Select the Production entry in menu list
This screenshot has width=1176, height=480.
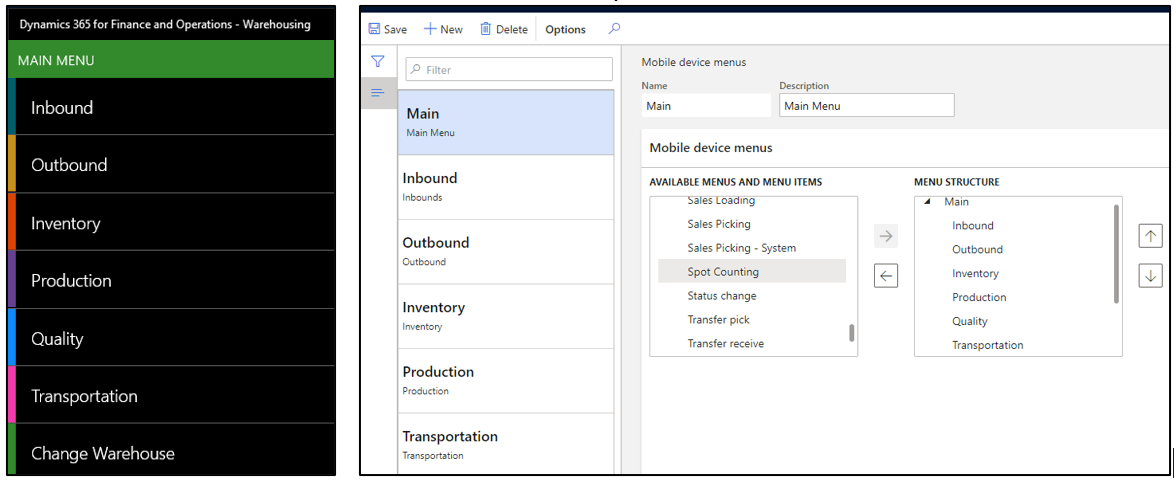[506, 381]
